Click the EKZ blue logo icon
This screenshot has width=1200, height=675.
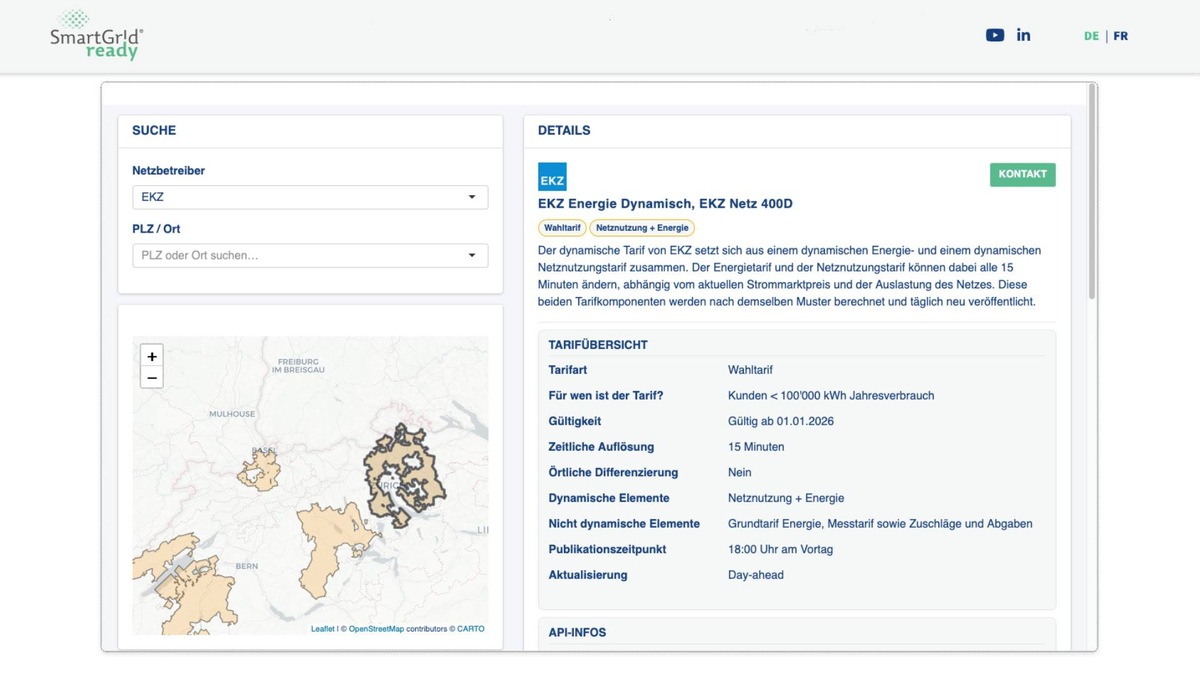point(552,177)
